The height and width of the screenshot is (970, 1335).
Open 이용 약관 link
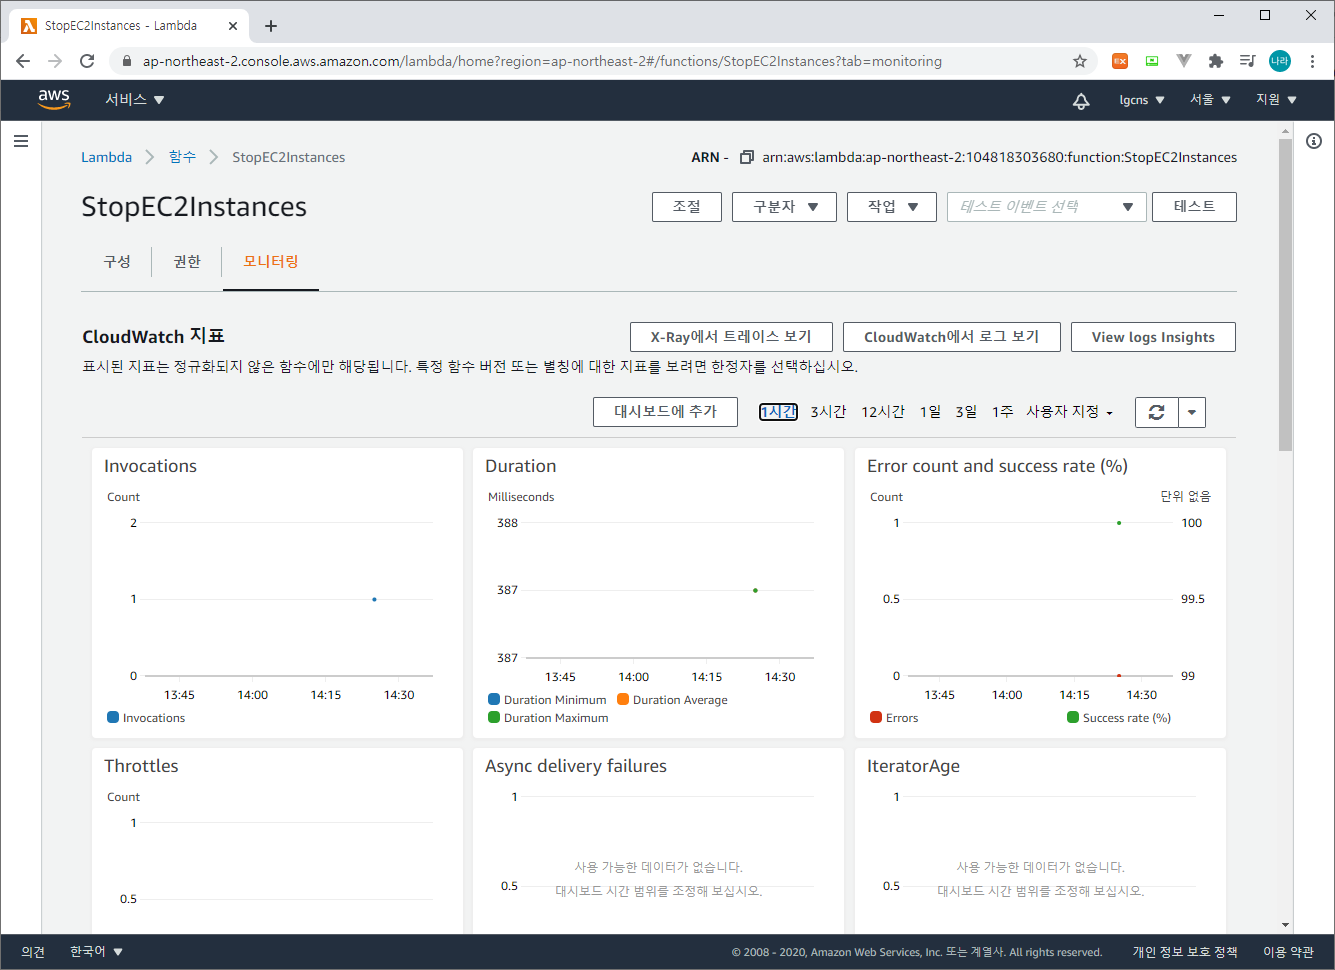pyautogui.click(x=1288, y=952)
